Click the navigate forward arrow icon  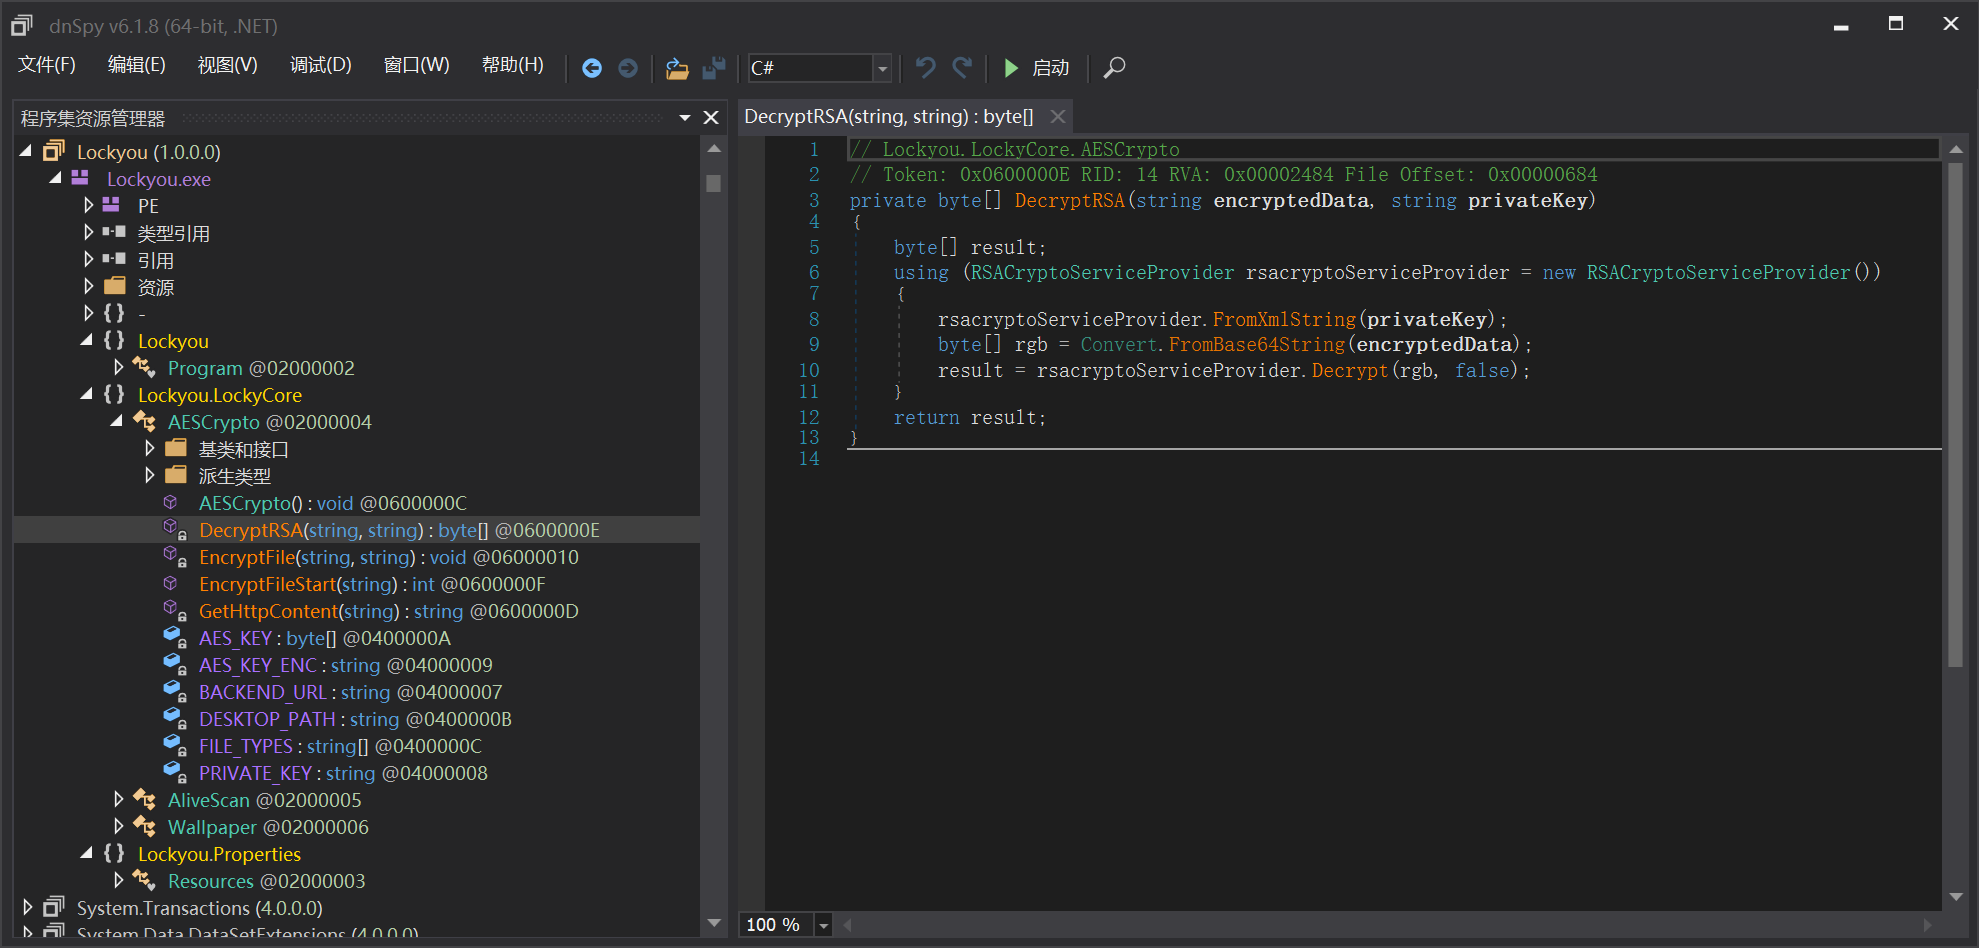pos(628,68)
